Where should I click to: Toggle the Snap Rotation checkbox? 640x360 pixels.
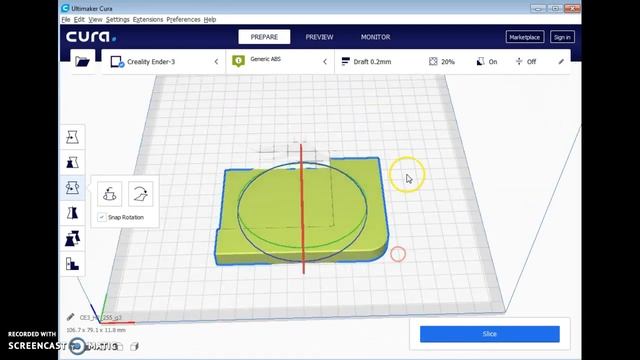102,217
